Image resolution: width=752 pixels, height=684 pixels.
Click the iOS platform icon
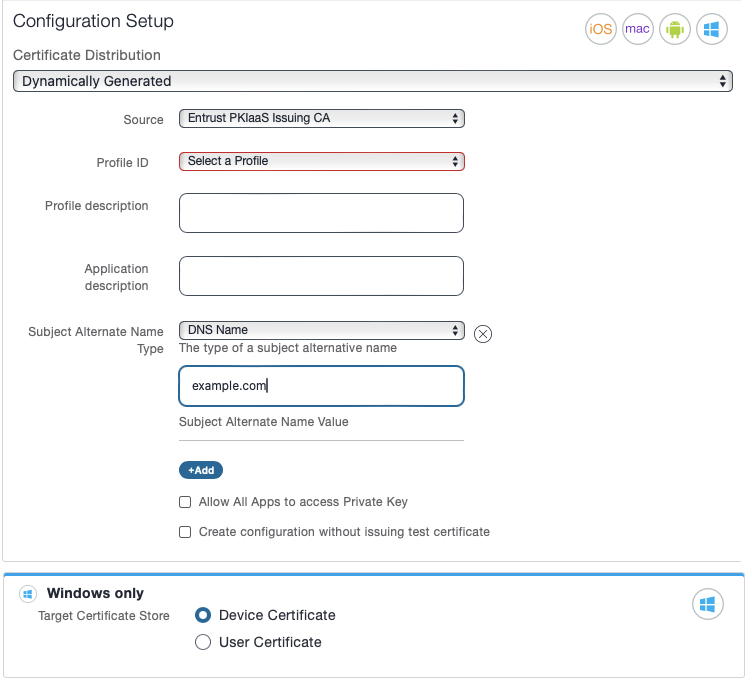pyautogui.click(x=600, y=29)
